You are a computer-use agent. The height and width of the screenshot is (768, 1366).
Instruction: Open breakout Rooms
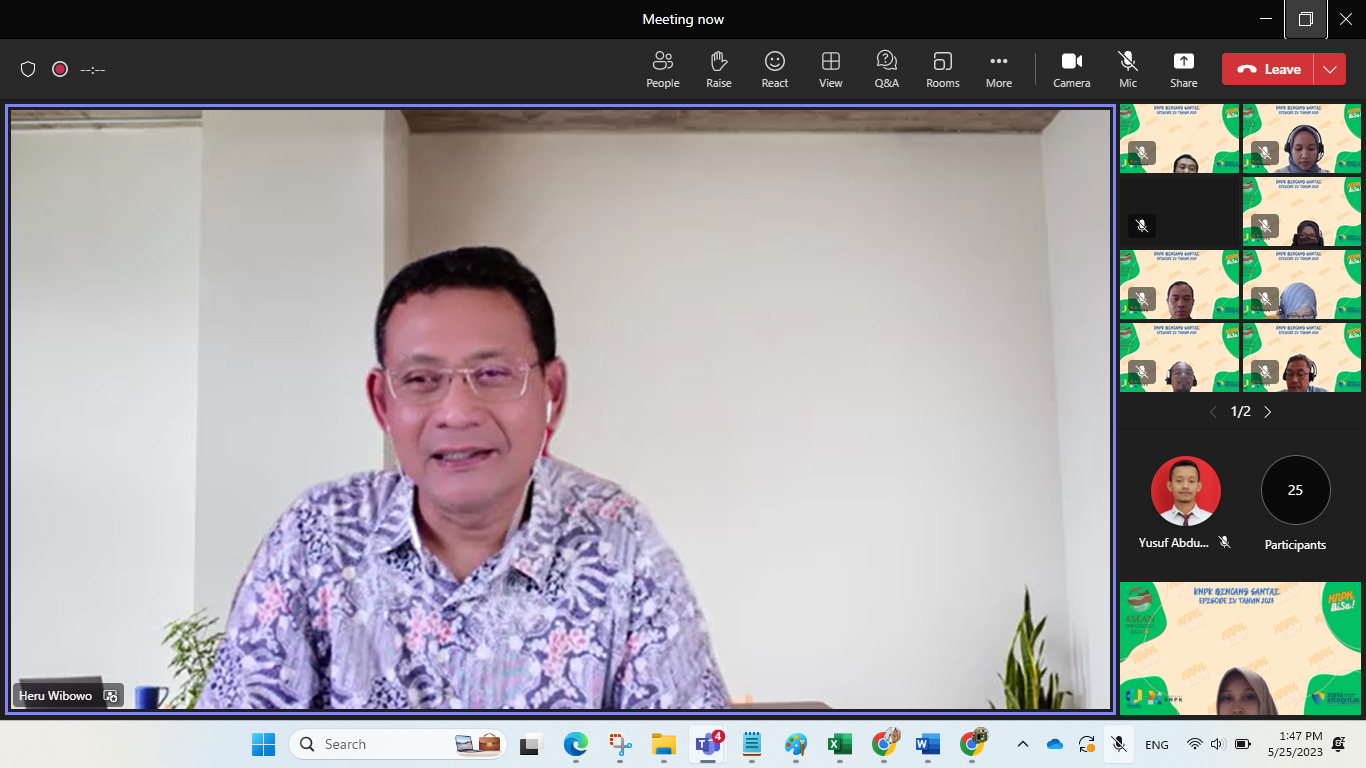[942, 69]
